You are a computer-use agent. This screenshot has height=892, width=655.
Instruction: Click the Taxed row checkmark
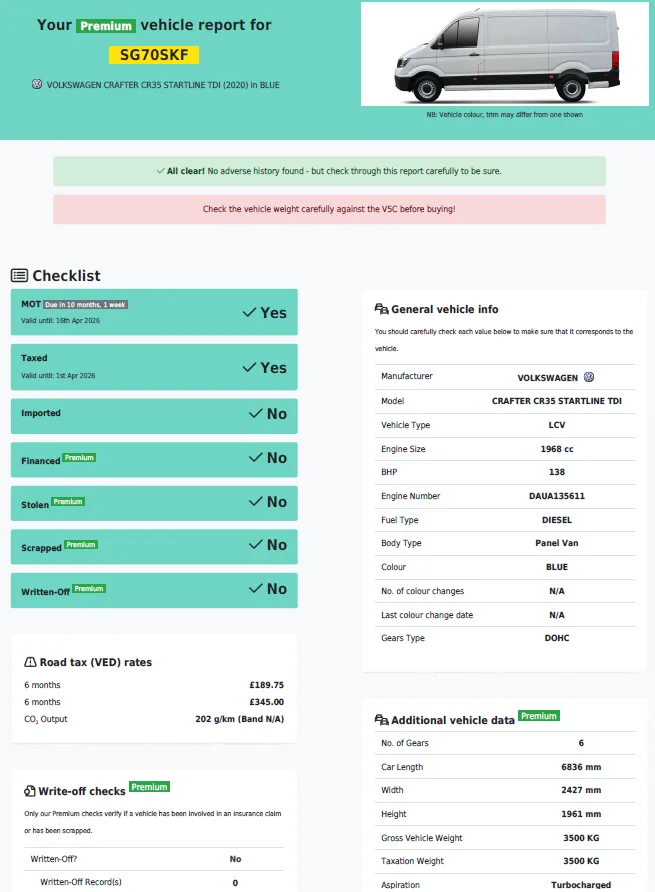coord(250,368)
